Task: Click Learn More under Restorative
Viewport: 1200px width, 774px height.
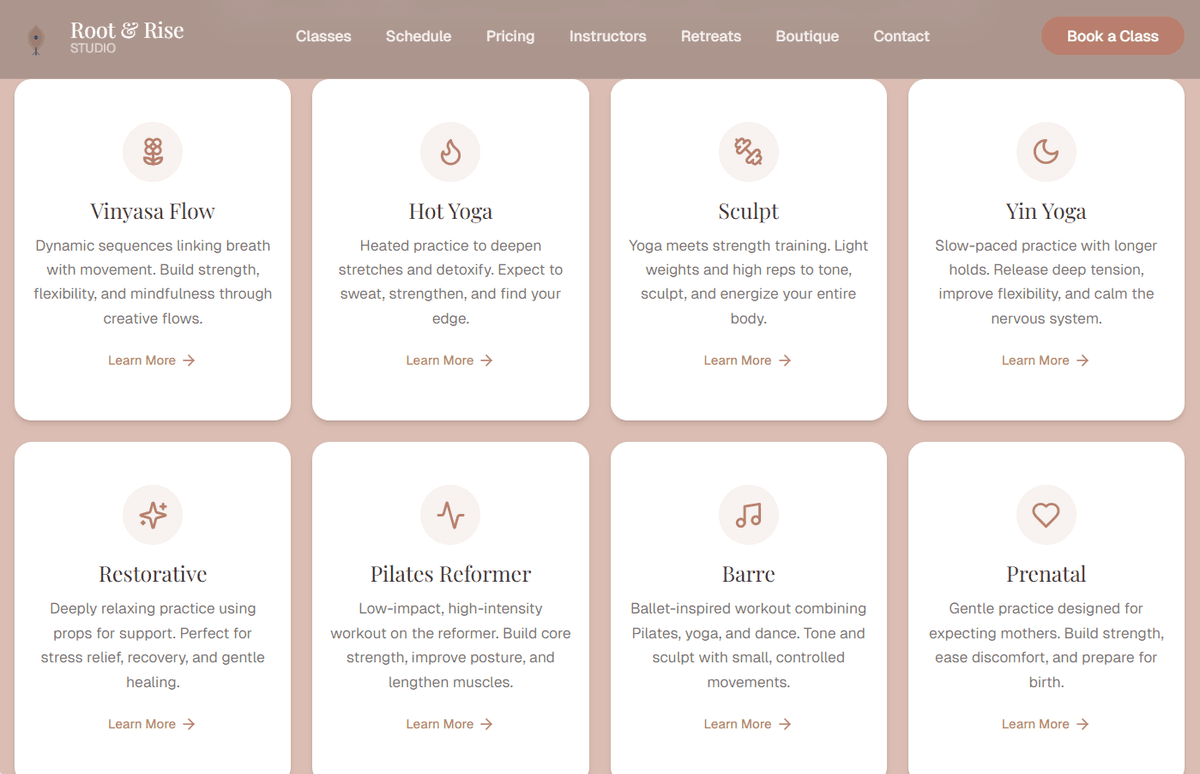Action: [x=152, y=724]
